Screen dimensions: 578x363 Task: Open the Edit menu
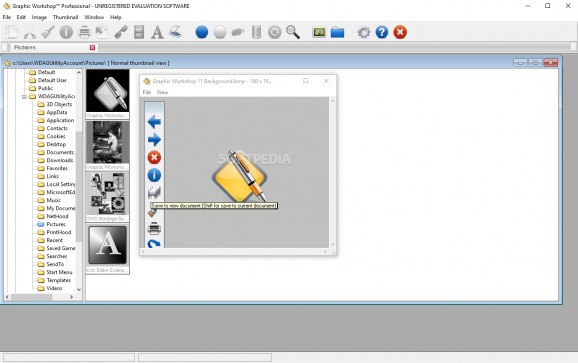[21, 17]
